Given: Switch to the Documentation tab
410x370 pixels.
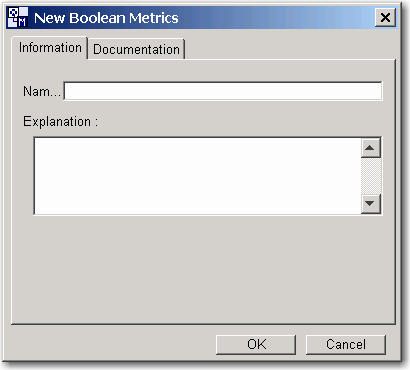Looking at the screenshot, I should [136, 49].
